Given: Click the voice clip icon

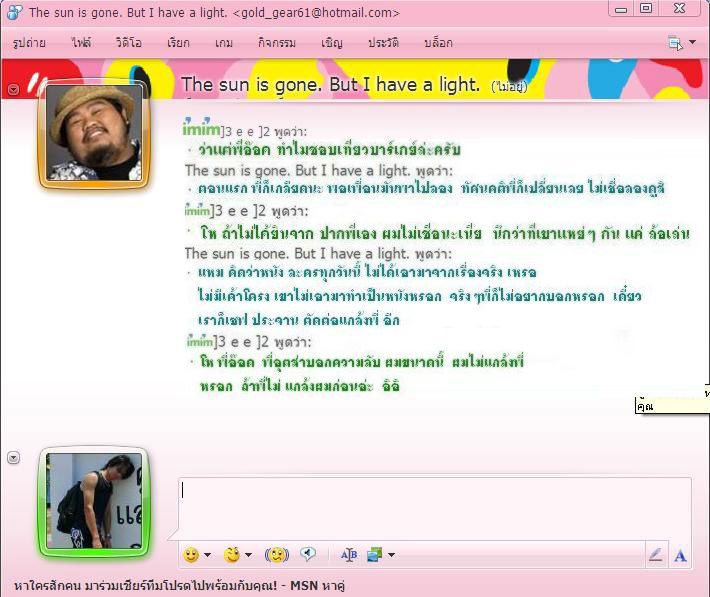Looking at the screenshot, I should (x=309, y=554).
